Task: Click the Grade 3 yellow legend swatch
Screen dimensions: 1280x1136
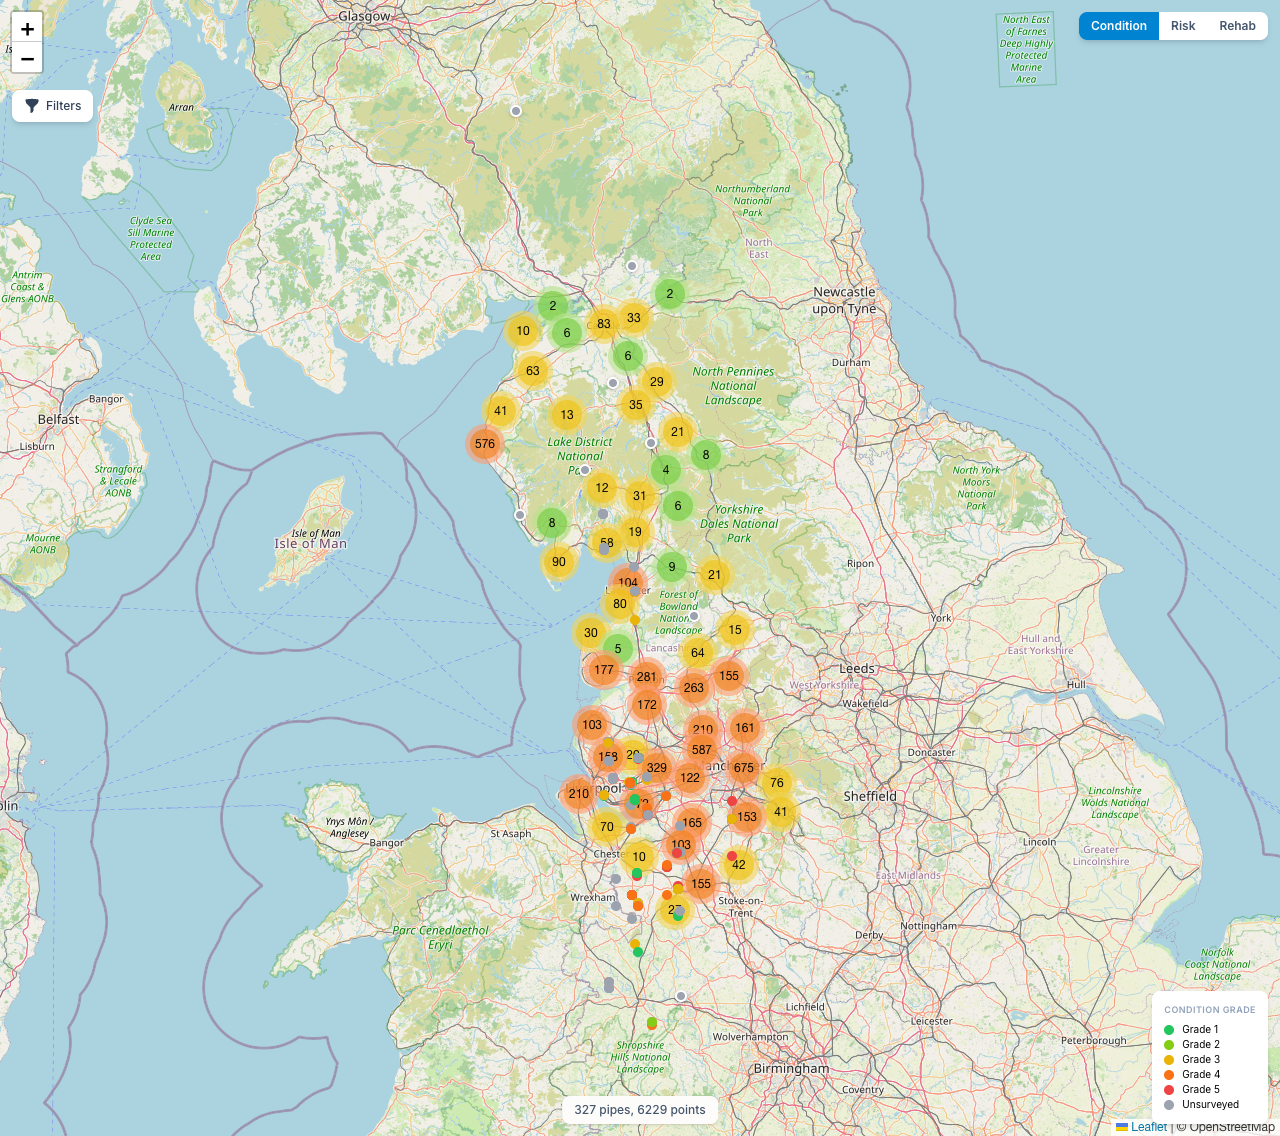Action: tap(1169, 1059)
